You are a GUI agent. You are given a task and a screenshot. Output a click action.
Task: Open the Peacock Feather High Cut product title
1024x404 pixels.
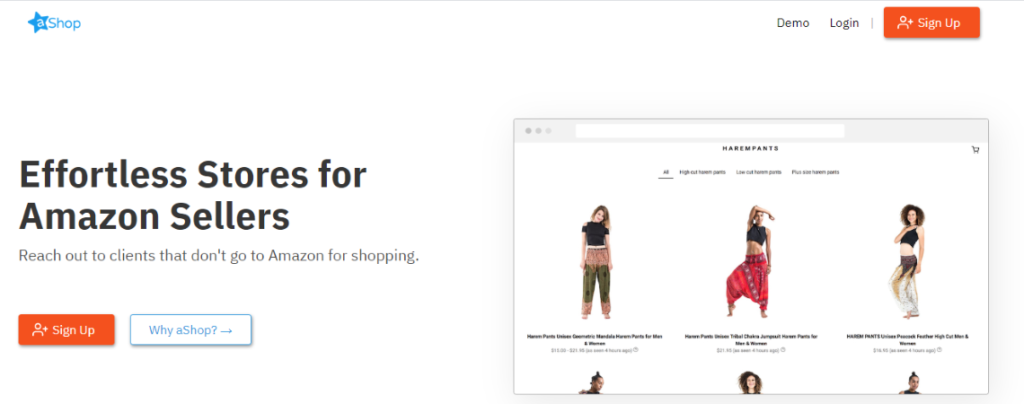(x=907, y=339)
